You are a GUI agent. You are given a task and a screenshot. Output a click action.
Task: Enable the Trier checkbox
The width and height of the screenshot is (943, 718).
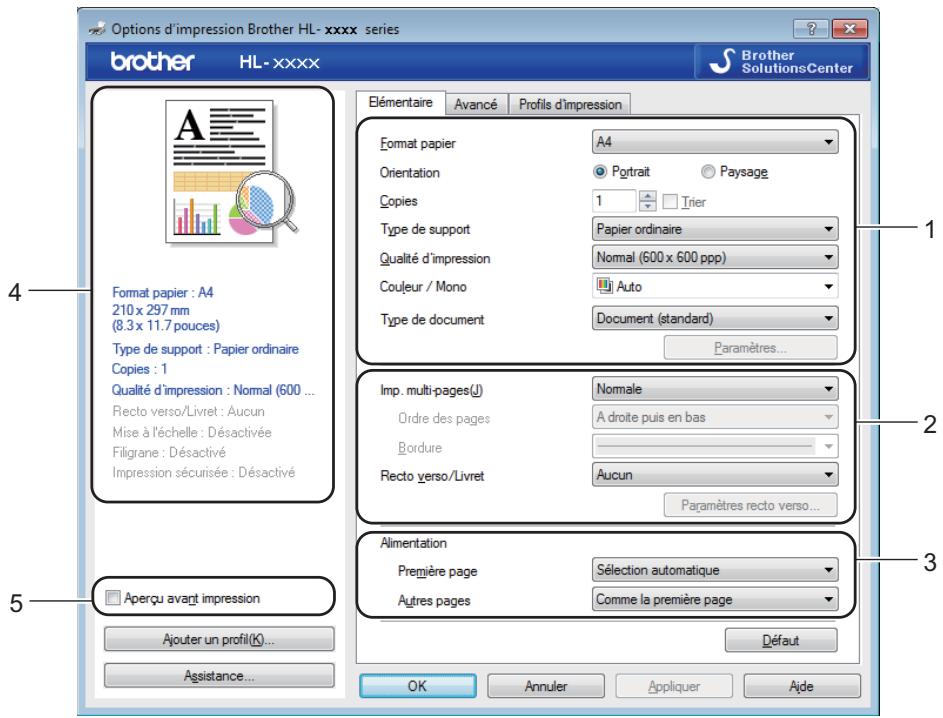point(669,201)
